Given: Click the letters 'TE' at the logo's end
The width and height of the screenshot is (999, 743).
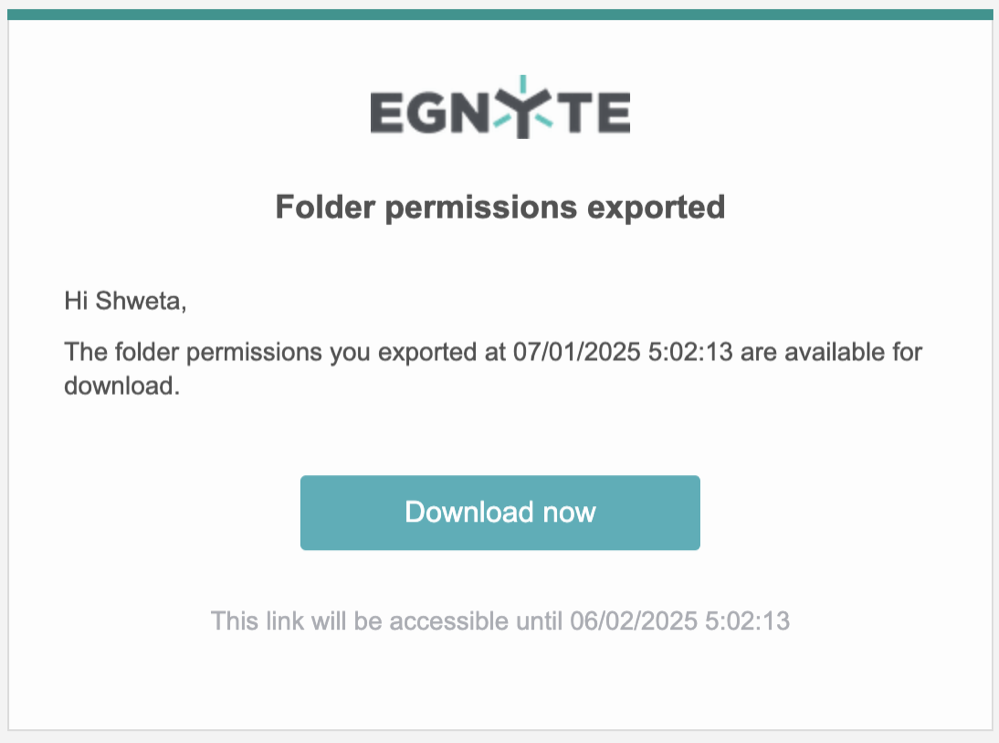Looking at the screenshot, I should coord(594,113).
